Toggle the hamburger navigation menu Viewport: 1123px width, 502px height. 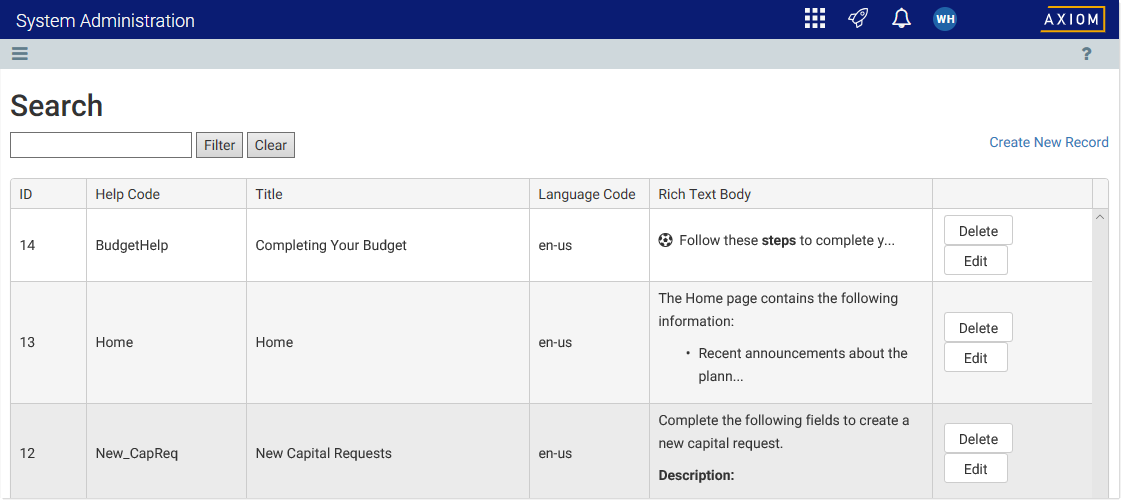pos(20,54)
